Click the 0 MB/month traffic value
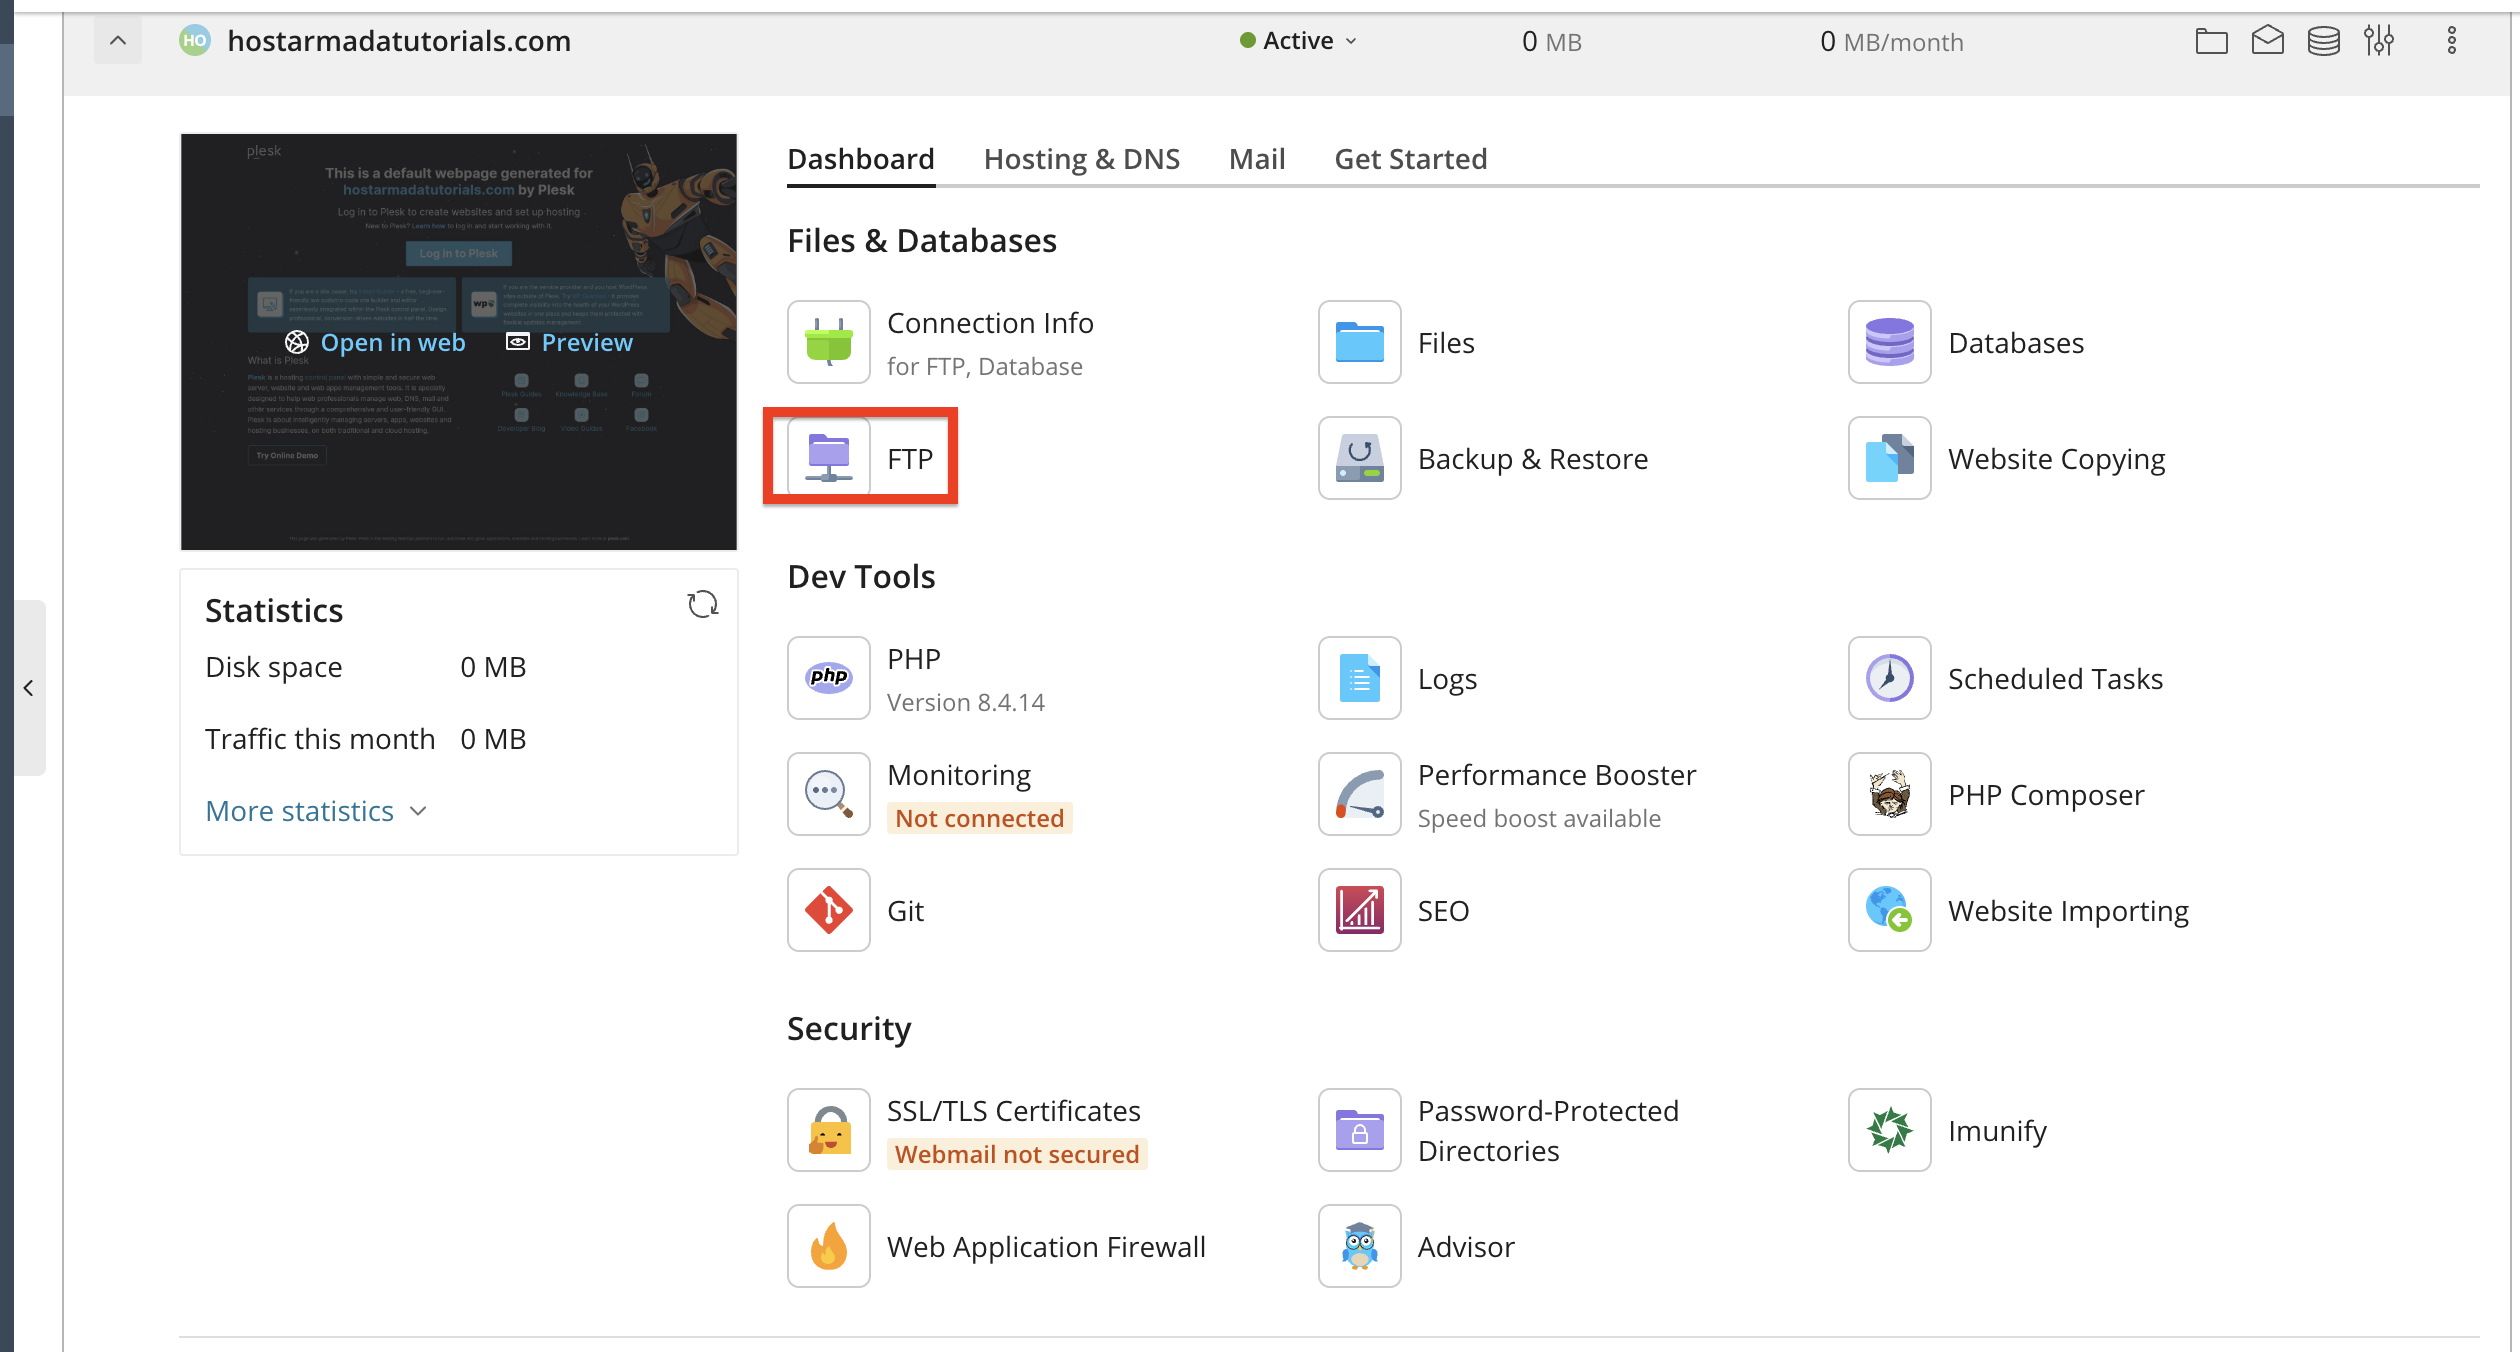 [1892, 41]
